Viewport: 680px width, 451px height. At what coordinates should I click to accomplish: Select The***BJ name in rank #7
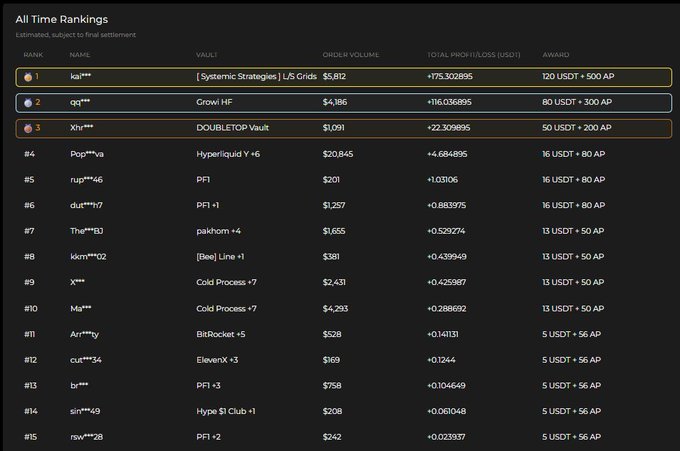pyautogui.click(x=87, y=231)
